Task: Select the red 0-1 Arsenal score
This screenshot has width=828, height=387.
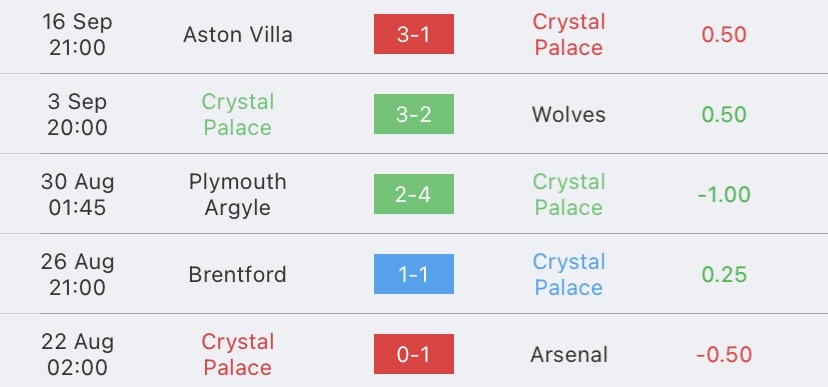Action: 413,354
